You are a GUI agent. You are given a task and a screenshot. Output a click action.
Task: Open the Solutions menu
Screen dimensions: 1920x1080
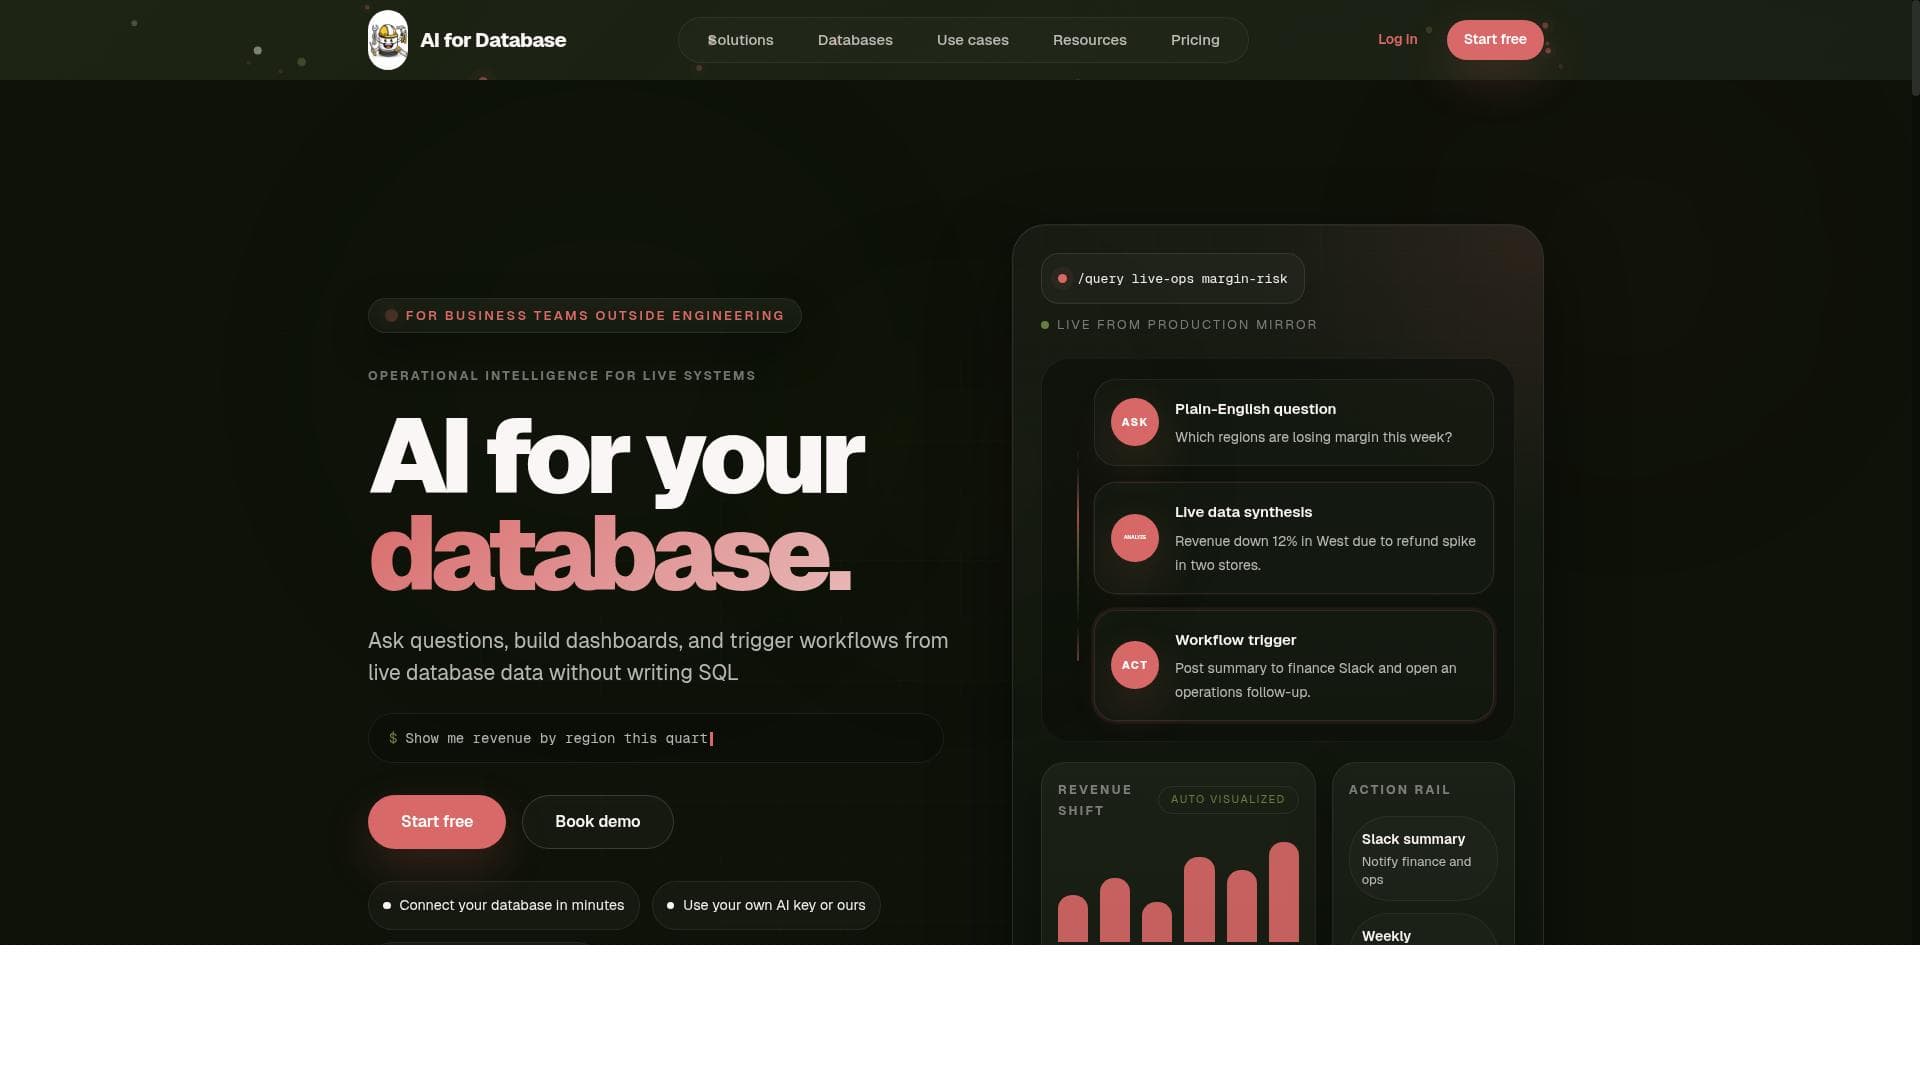tap(740, 40)
